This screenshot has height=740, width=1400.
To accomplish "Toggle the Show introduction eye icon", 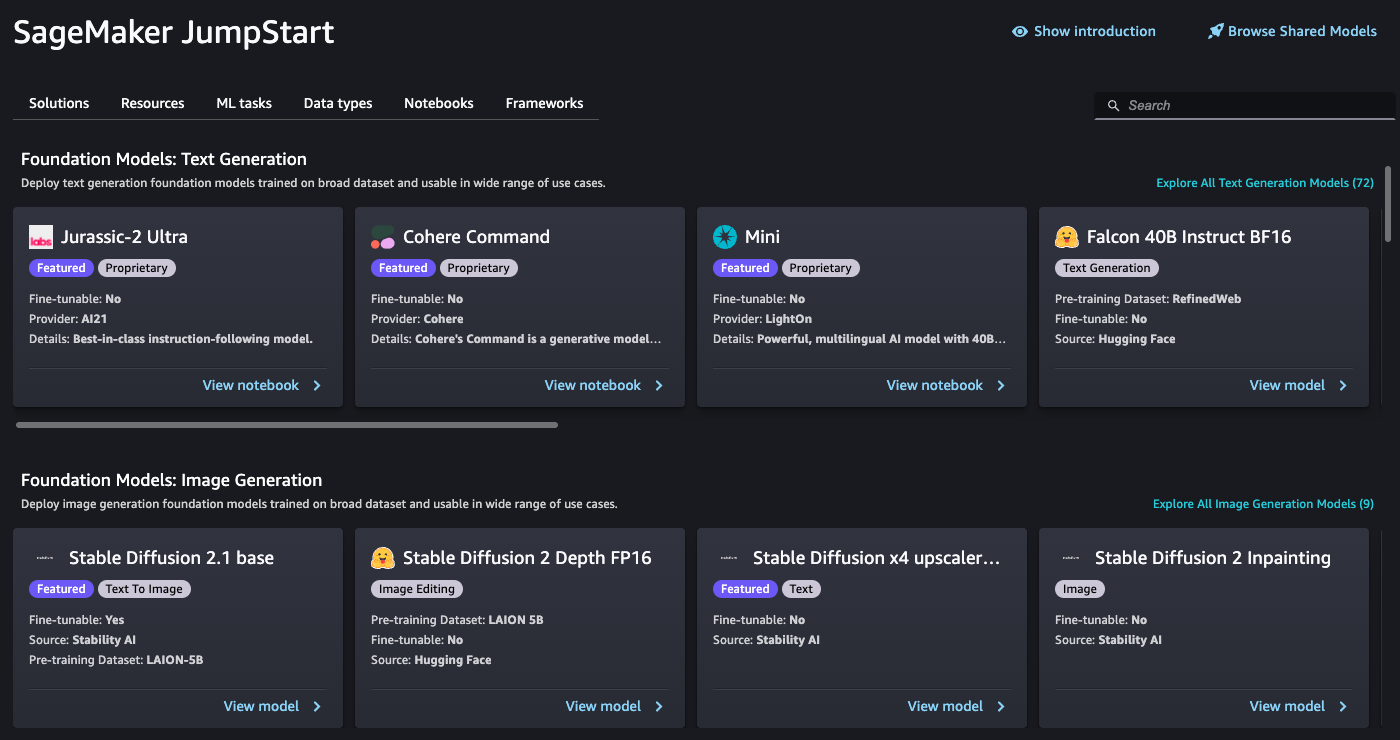I will [x=1020, y=31].
